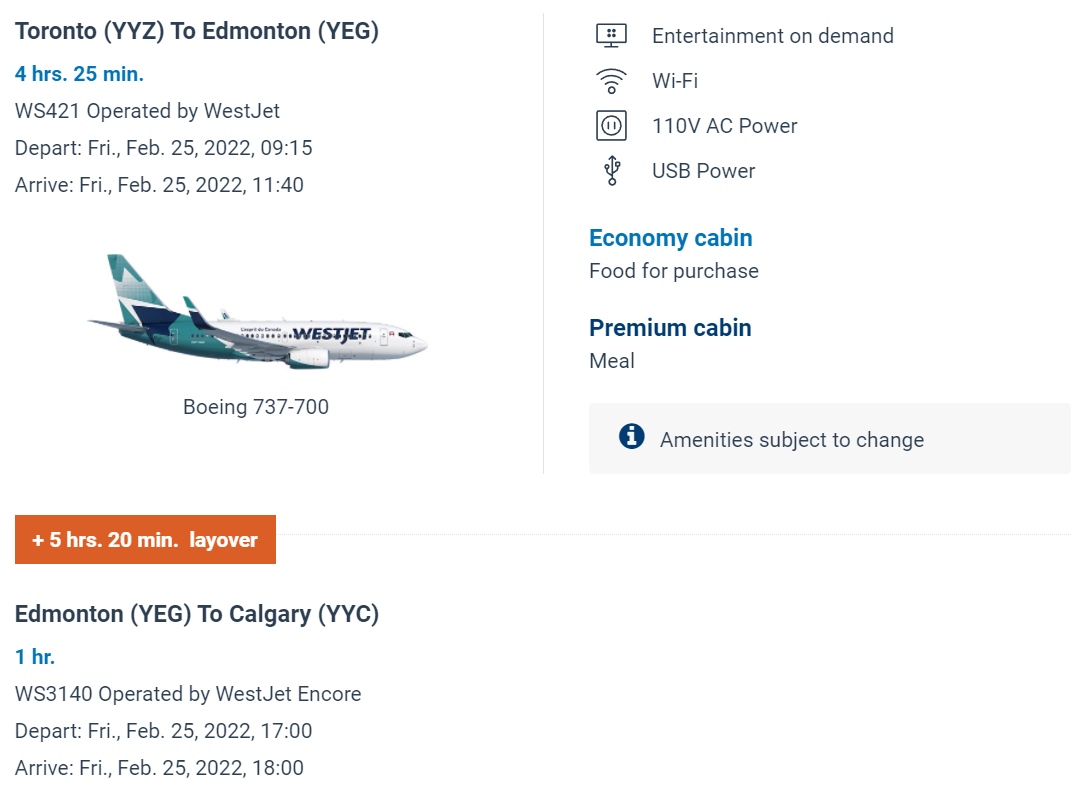Image resolution: width=1081 pixels, height=805 pixels.
Task: Click the USB Power icon
Action: point(611,171)
